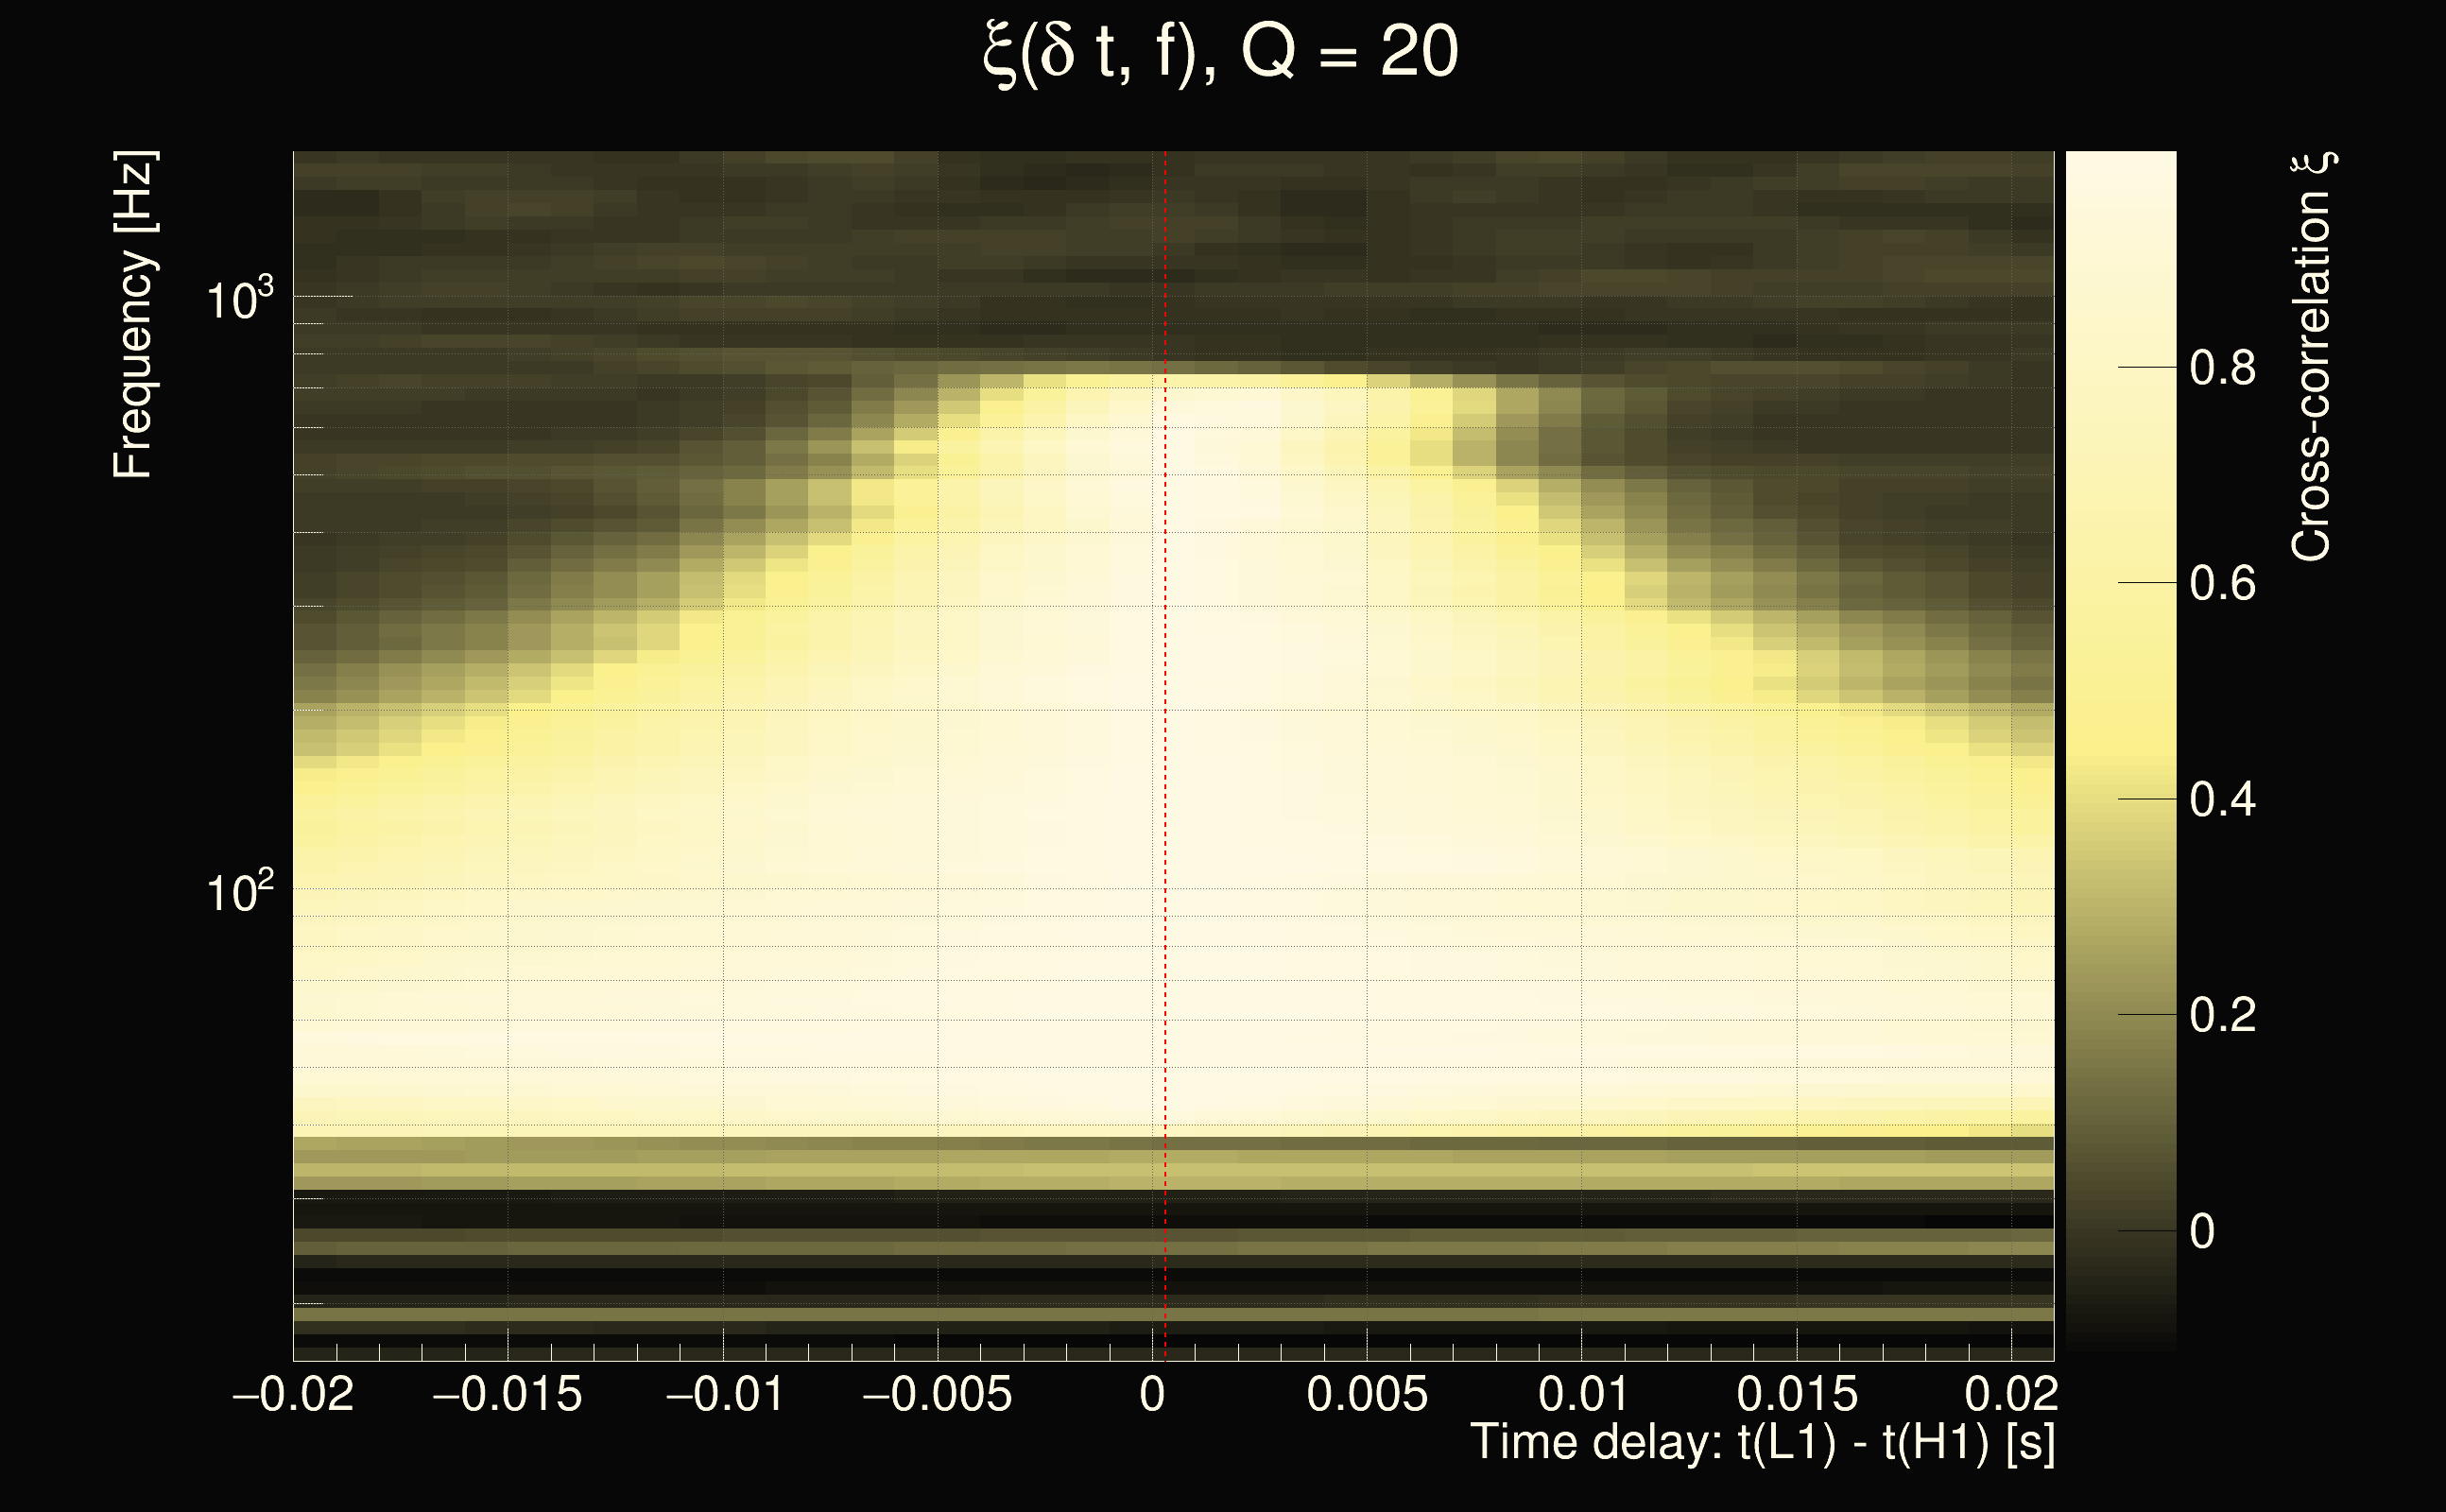Click the 0 tick label on colorbar
The image size is (2446, 1512).
click(x=2202, y=1231)
